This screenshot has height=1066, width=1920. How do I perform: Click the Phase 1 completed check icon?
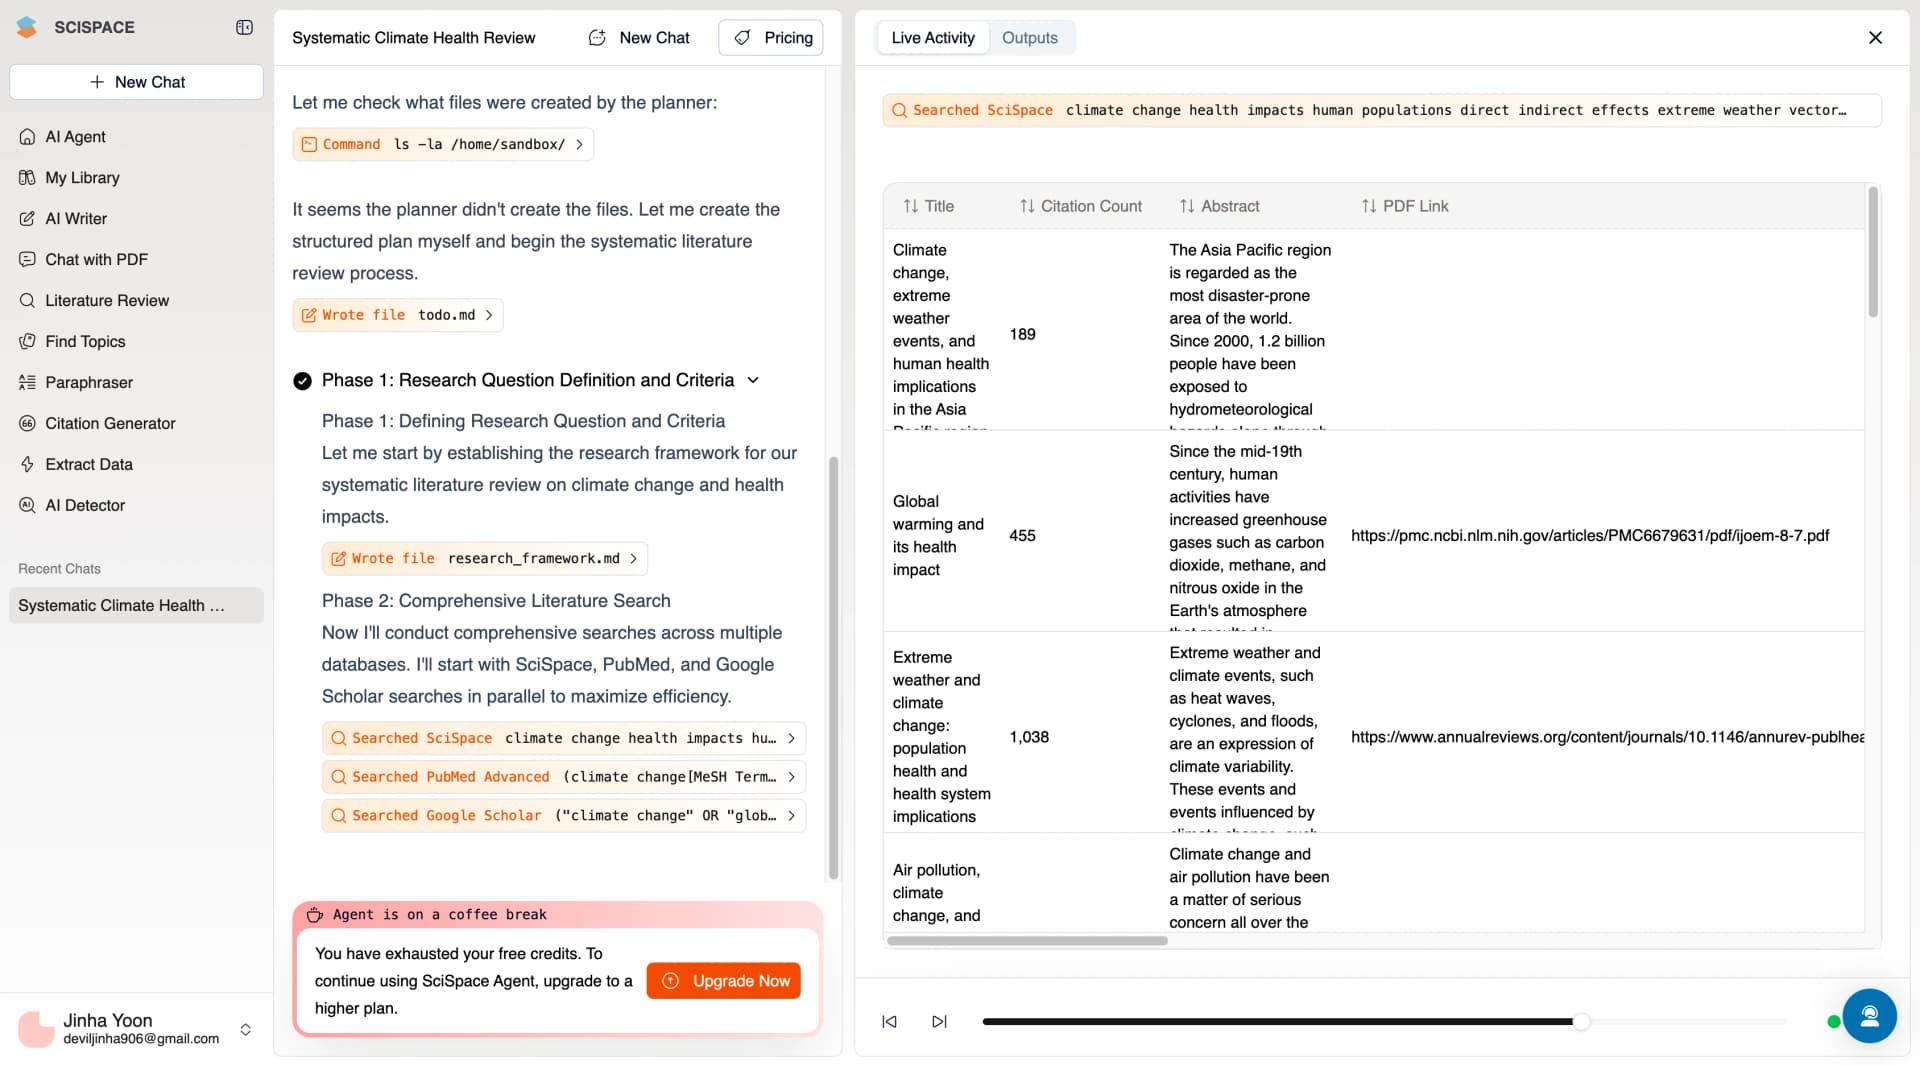coord(302,381)
